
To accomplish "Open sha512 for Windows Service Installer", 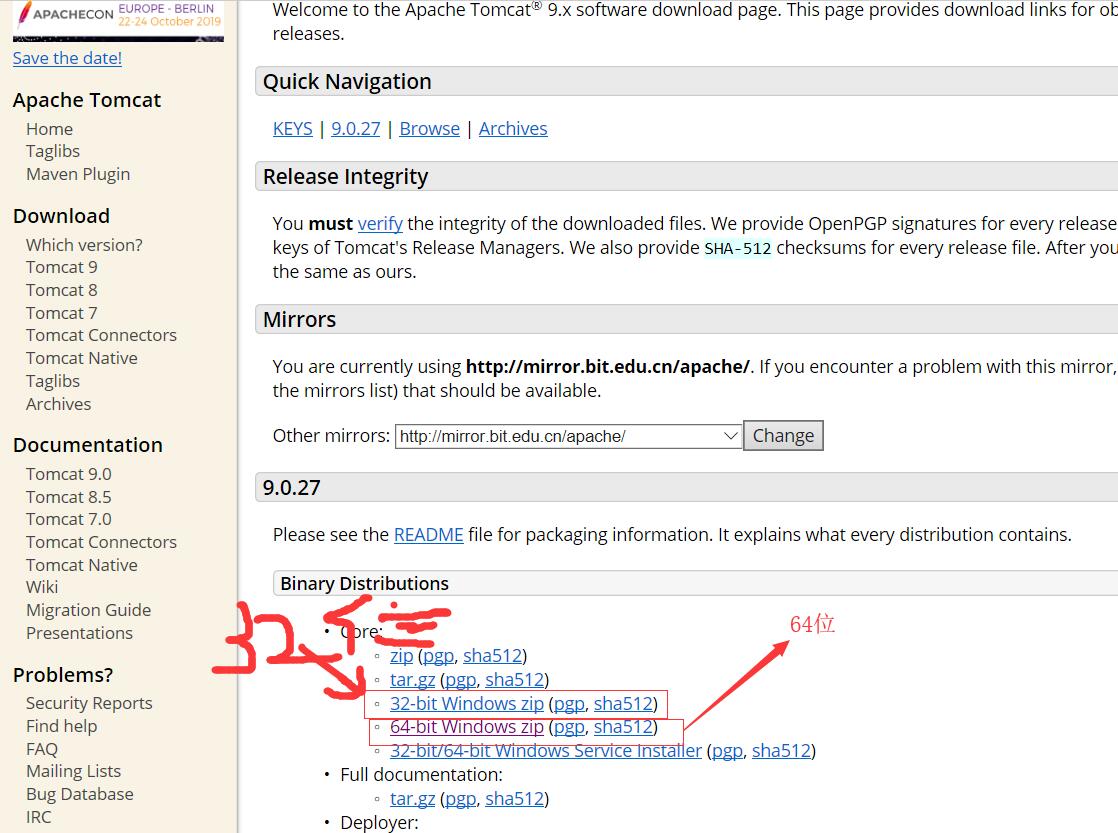I will 781,750.
